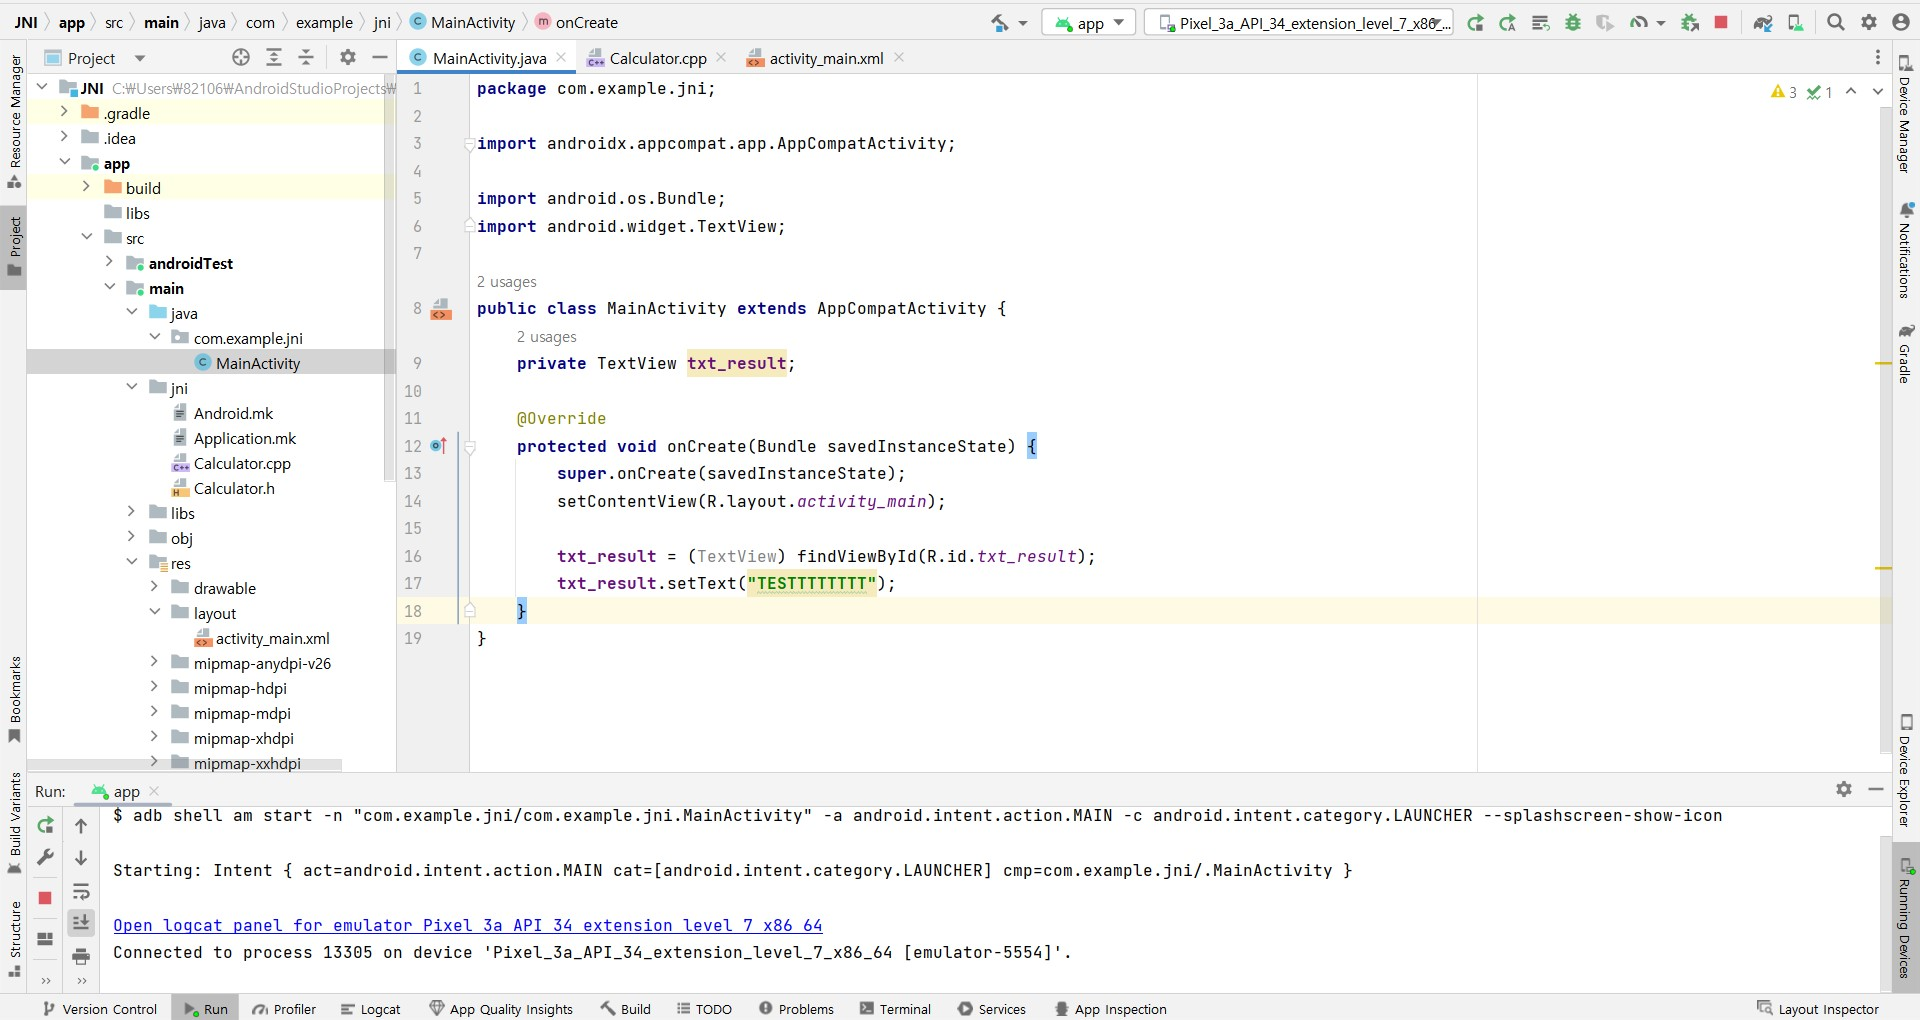Click the Problems tool window button

796,1009
